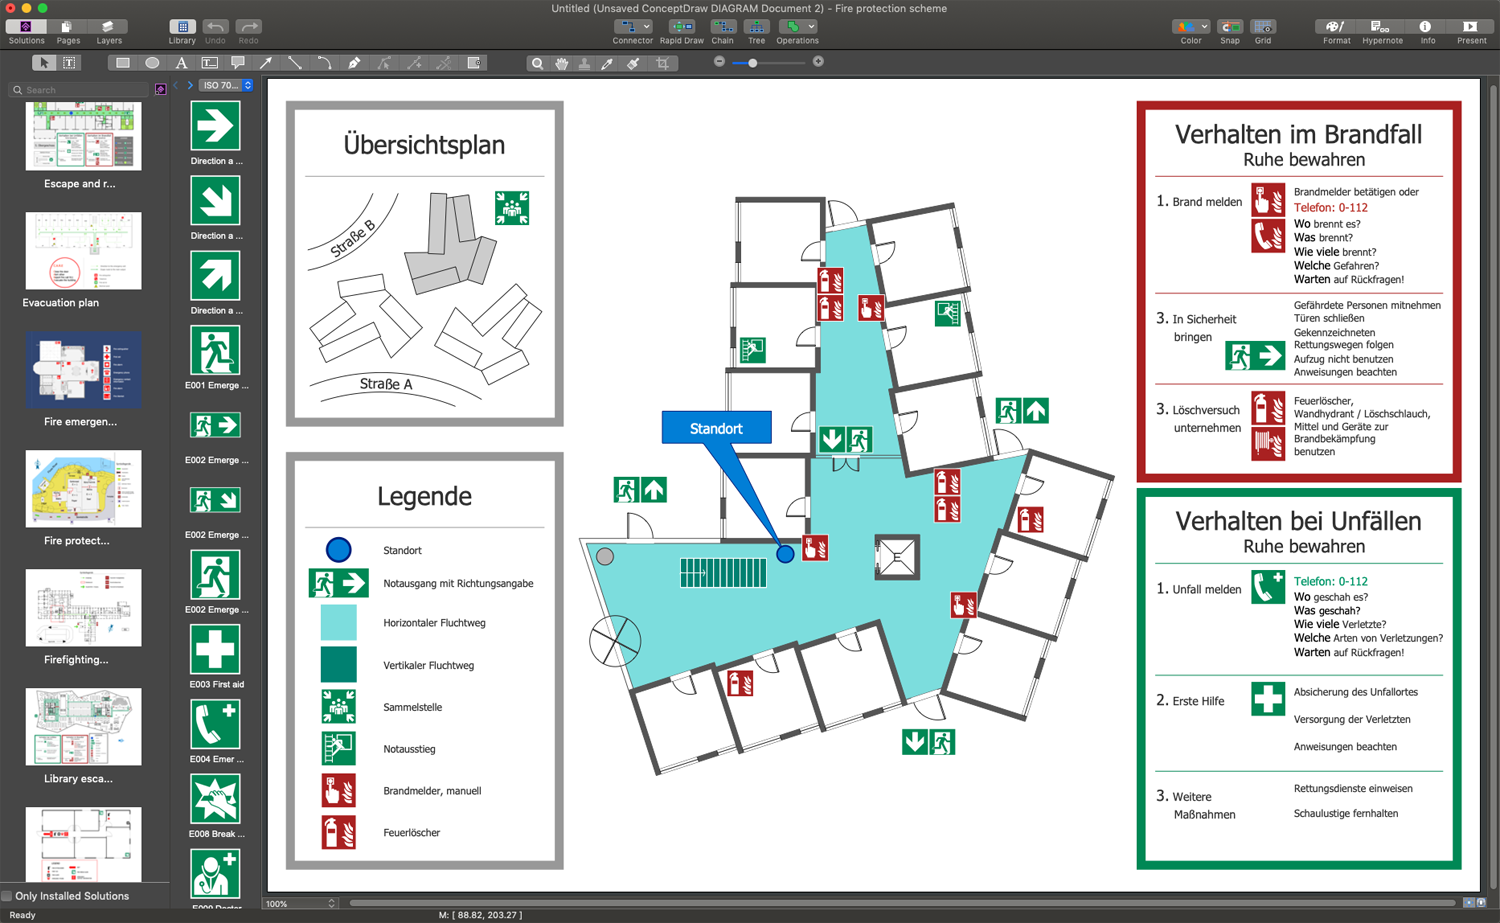Select the Ellipse shape tool
This screenshot has width=1500, height=923.
(x=152, y=63)
